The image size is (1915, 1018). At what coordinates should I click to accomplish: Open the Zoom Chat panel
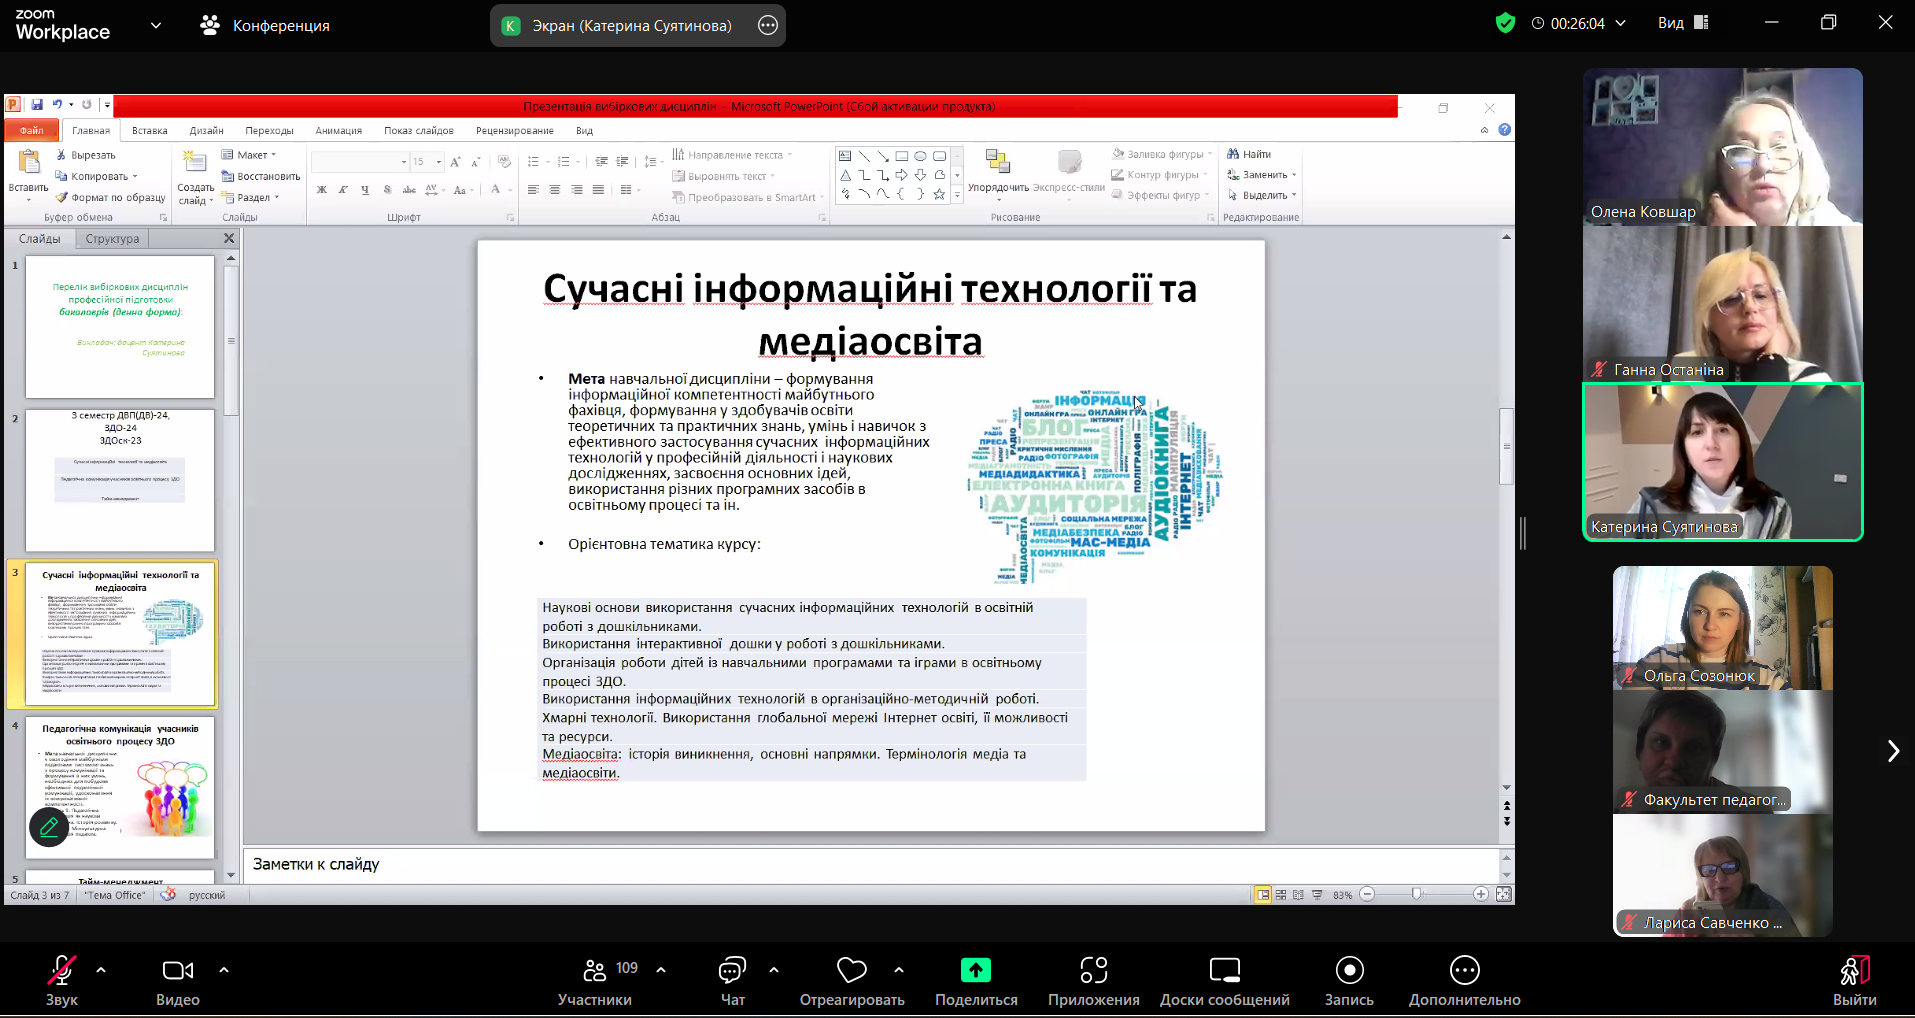pos(732,981)
